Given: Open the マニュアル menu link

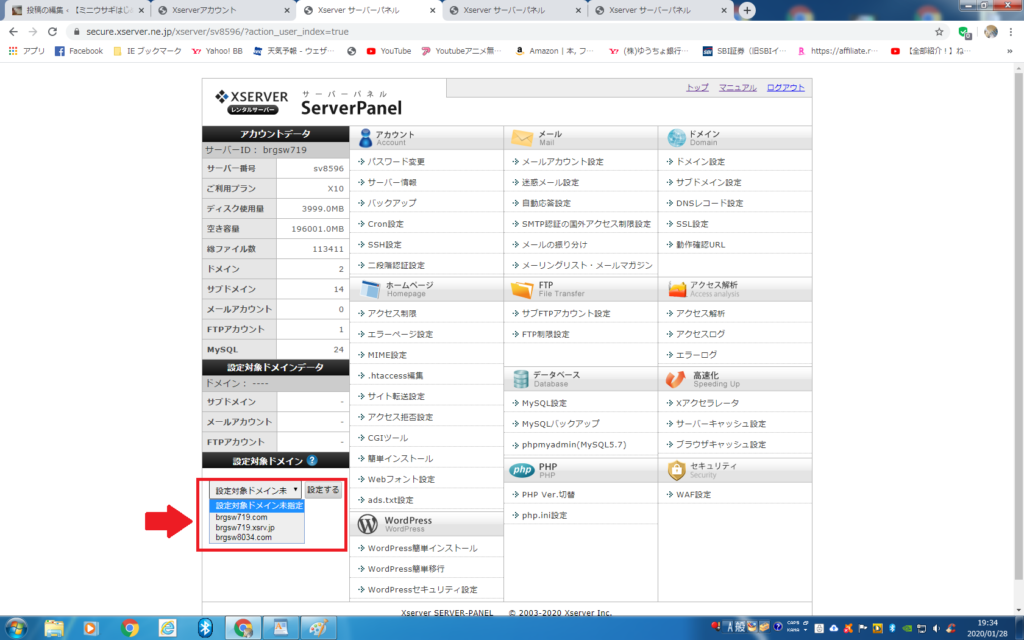Looking at the screenshot, I should pyautogui.click(x=738, y=88).
